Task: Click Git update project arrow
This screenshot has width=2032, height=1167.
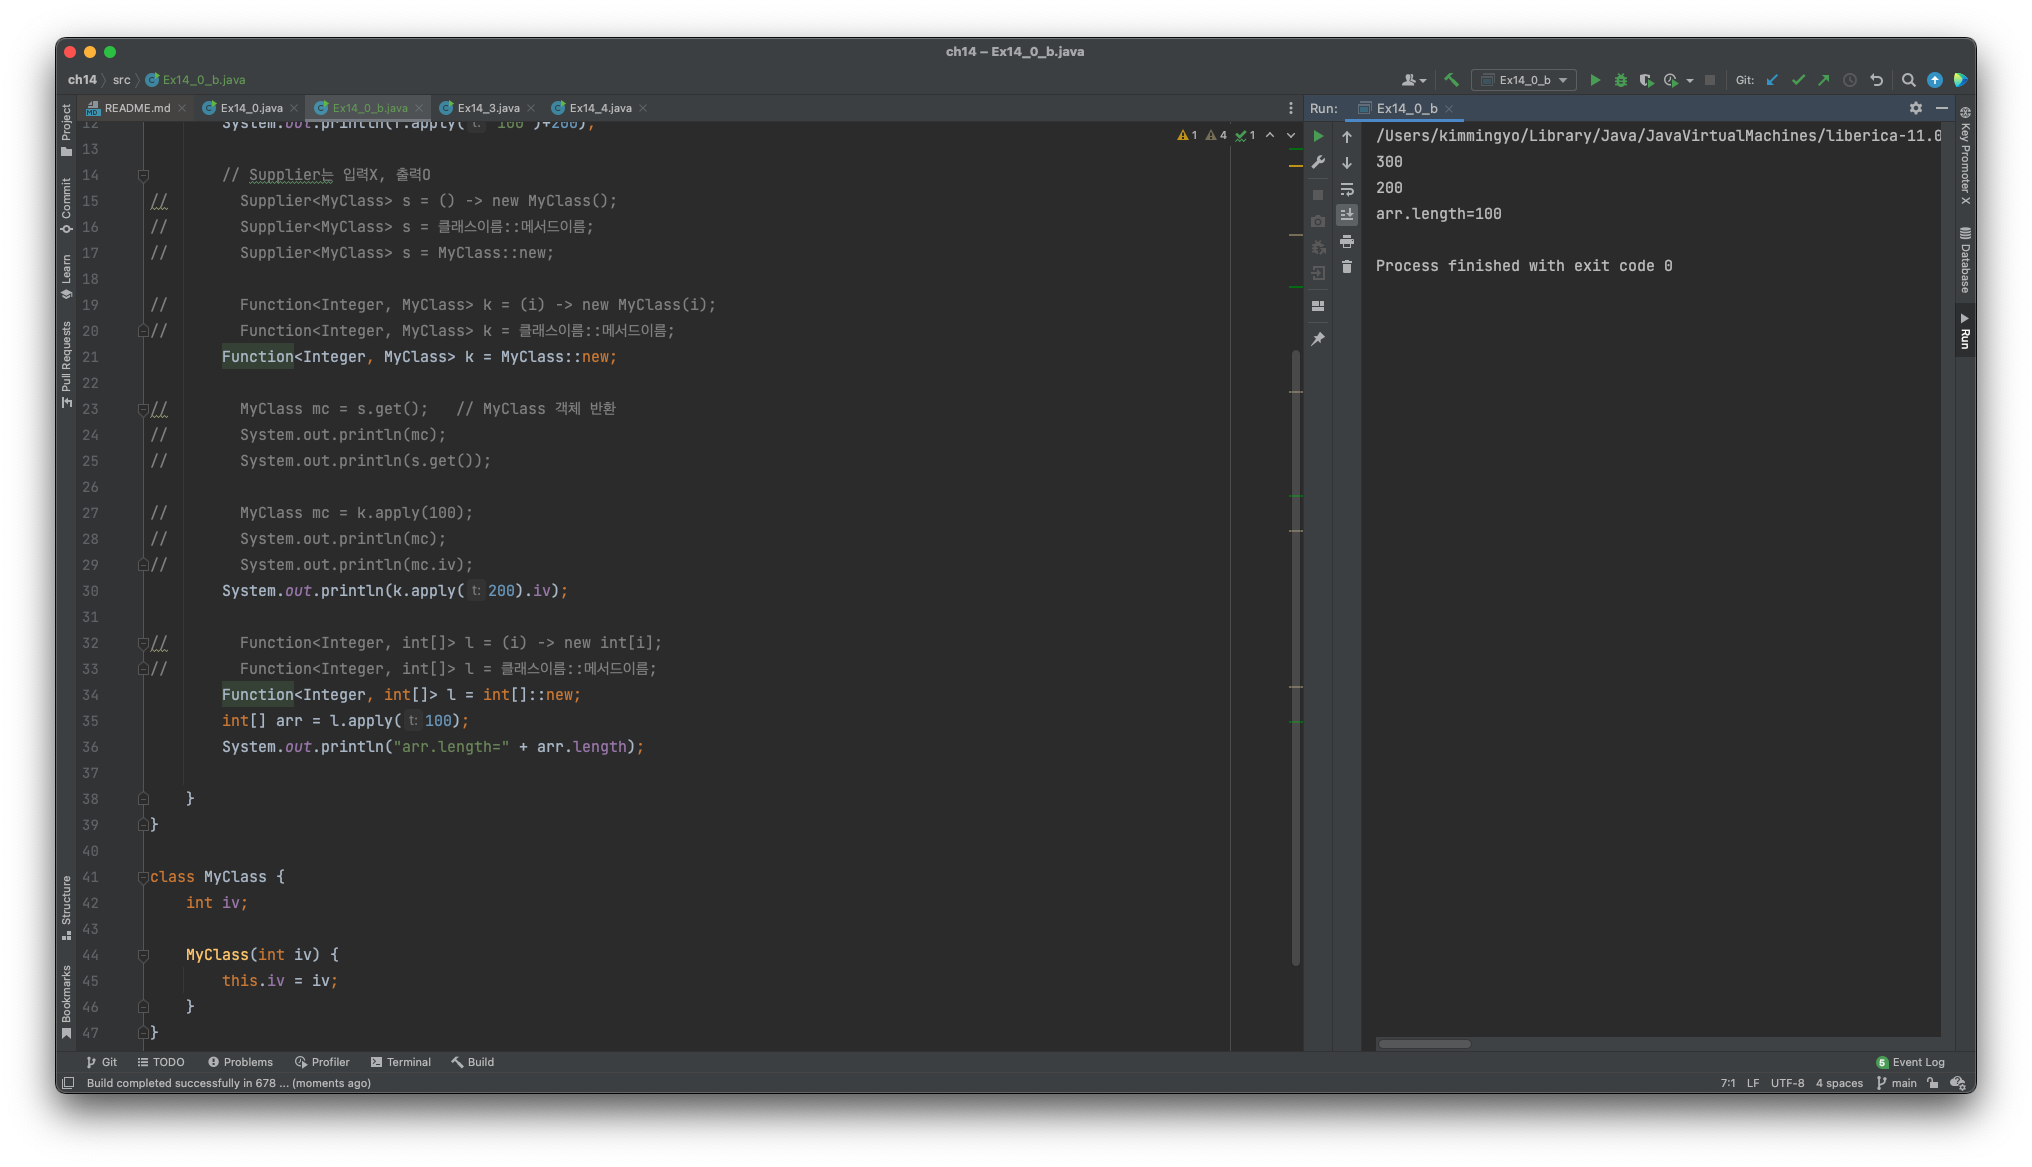Action: click(1772, 80)
